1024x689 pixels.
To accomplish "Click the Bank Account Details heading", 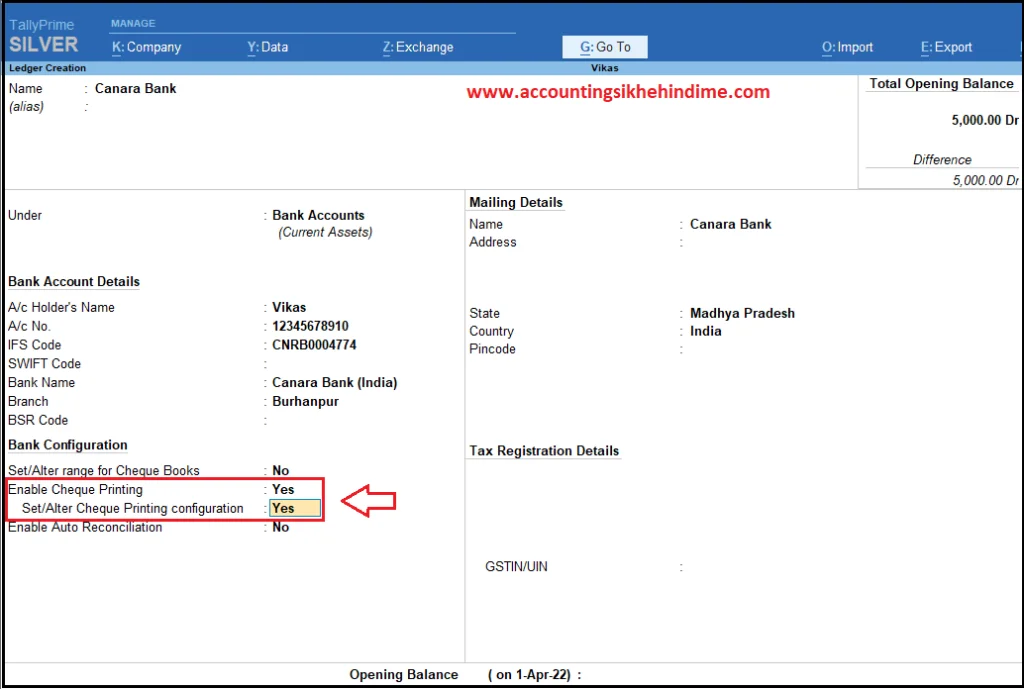I will click(x=74, y=281).
